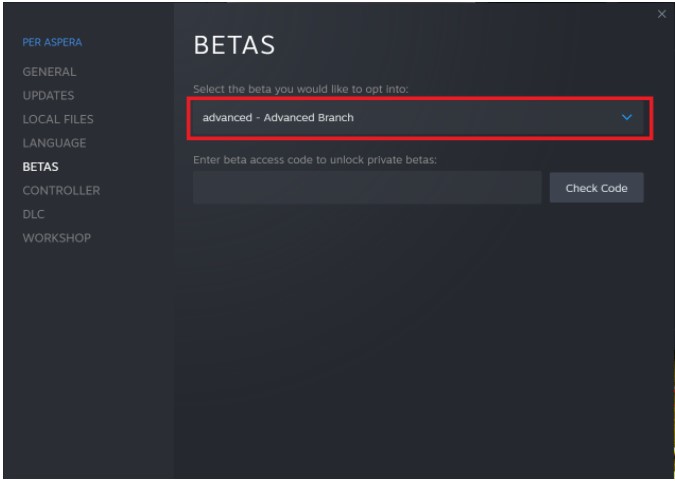Image resolution: width=675 pixels, height=481 pixels.
Task: Click the 'Advanced Branch' text in dropdown
Action: pos(308,118)
